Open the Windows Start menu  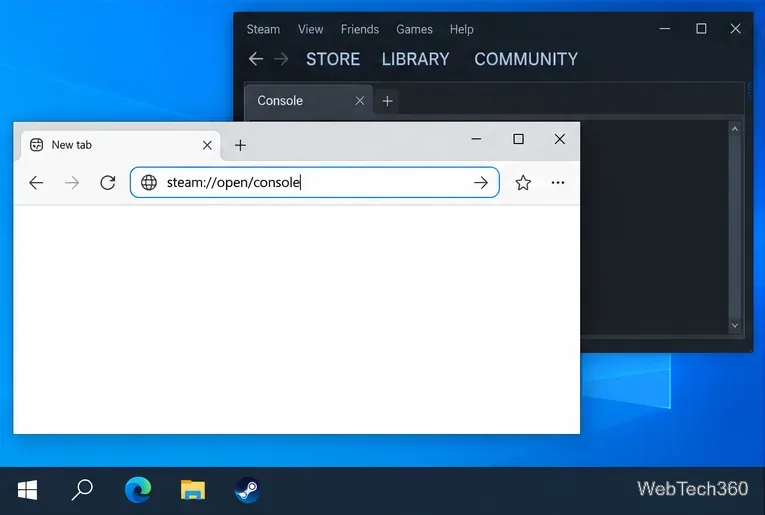pyautogui.click(x=27, y=490)
